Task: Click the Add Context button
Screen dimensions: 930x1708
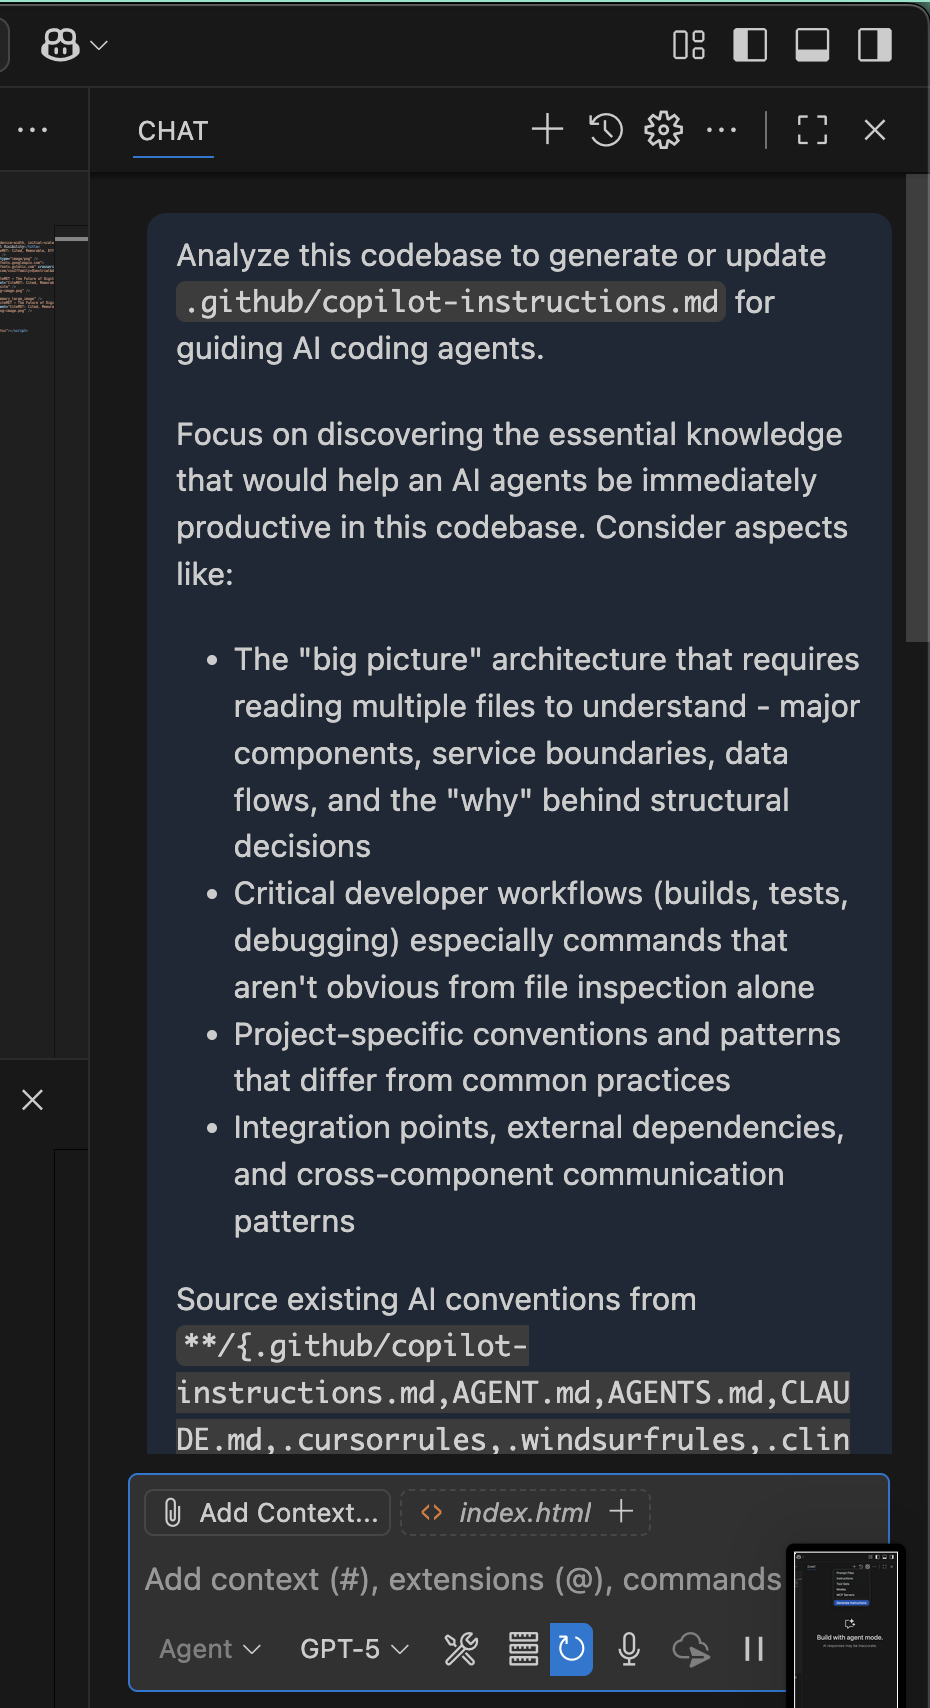Action: (x=266, y=1512)
